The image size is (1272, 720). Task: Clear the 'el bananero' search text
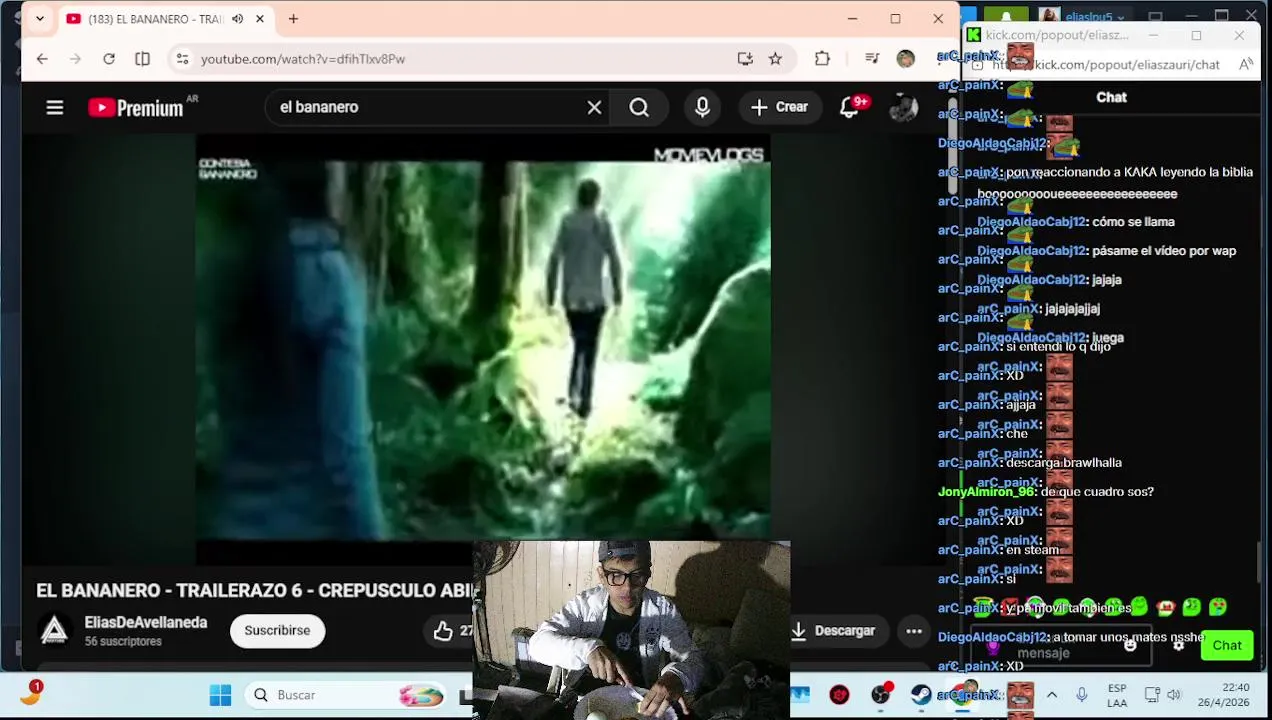(594, 107)
